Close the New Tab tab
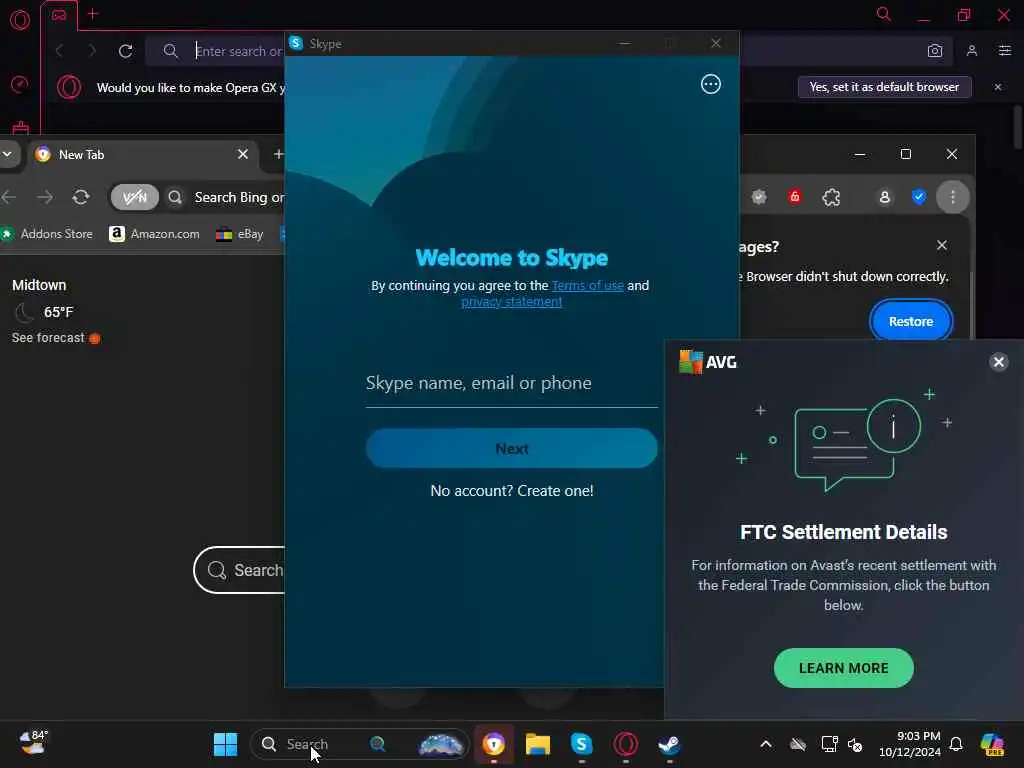Viewport: 1024px width, 768px height. [x=242, y=154]
